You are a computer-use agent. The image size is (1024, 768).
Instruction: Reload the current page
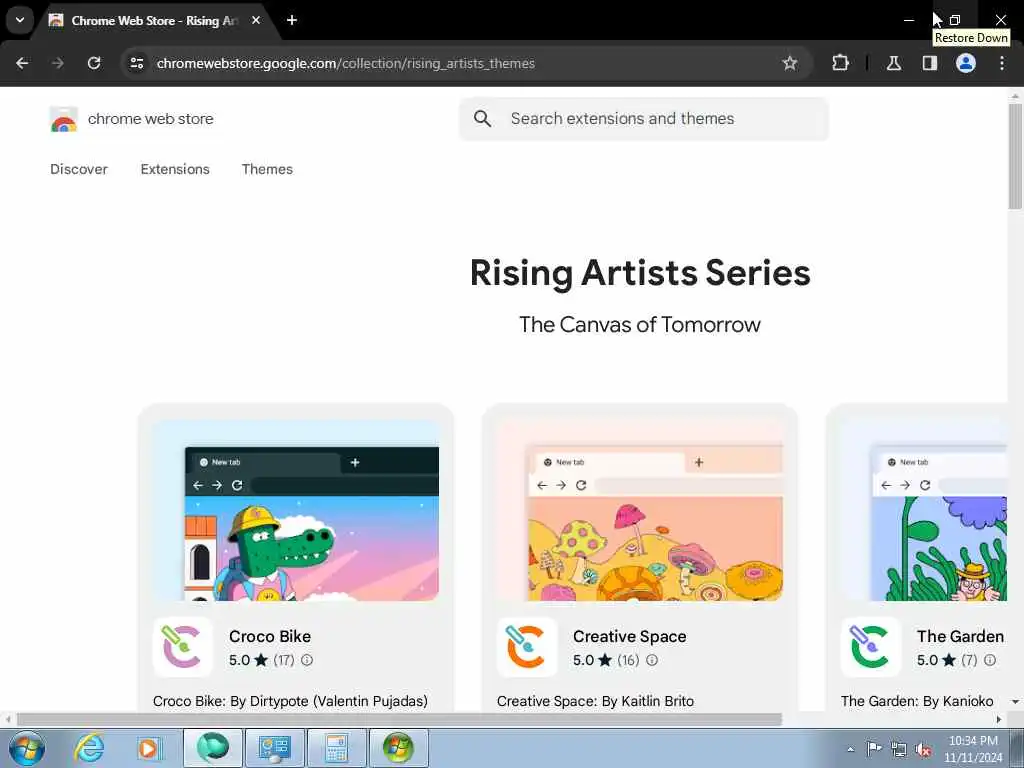94,63
